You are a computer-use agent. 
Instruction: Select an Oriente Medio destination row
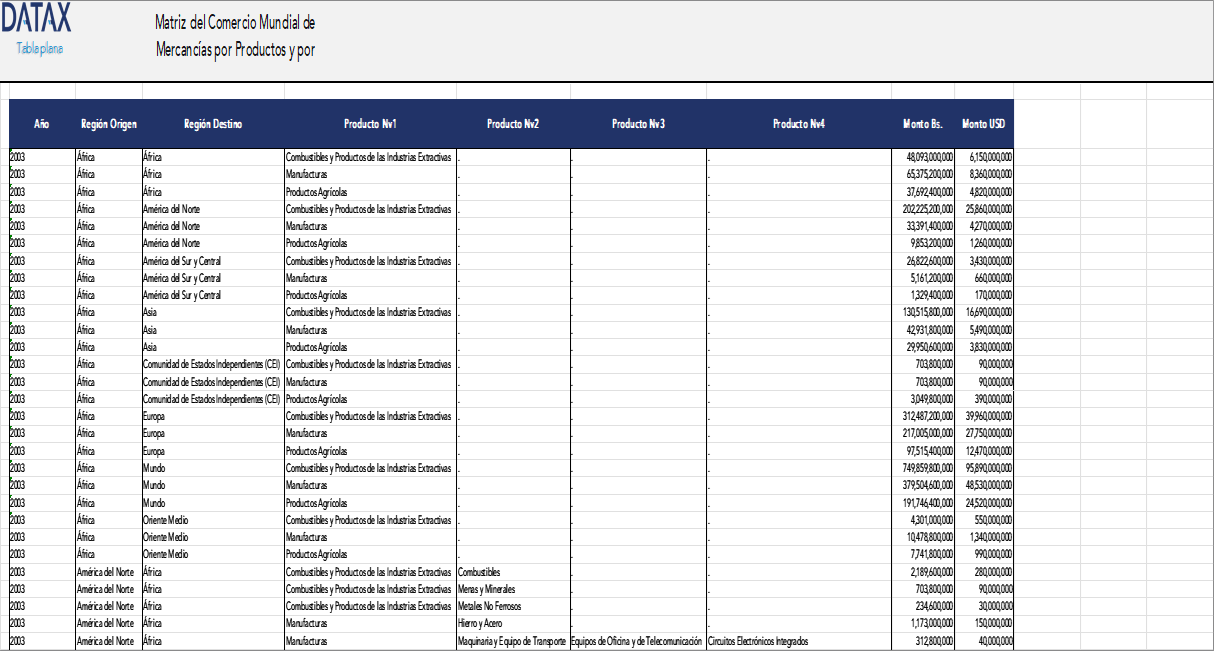pyautogui.click(x=167, y=519)
